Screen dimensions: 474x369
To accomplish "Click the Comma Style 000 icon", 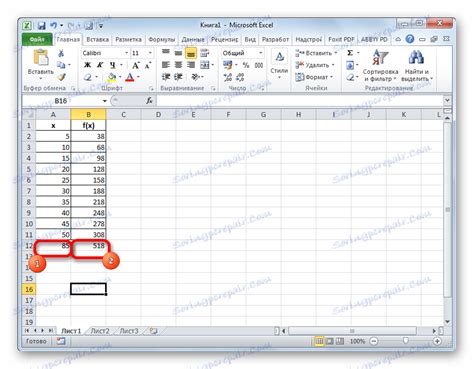I will click(259, 65).
